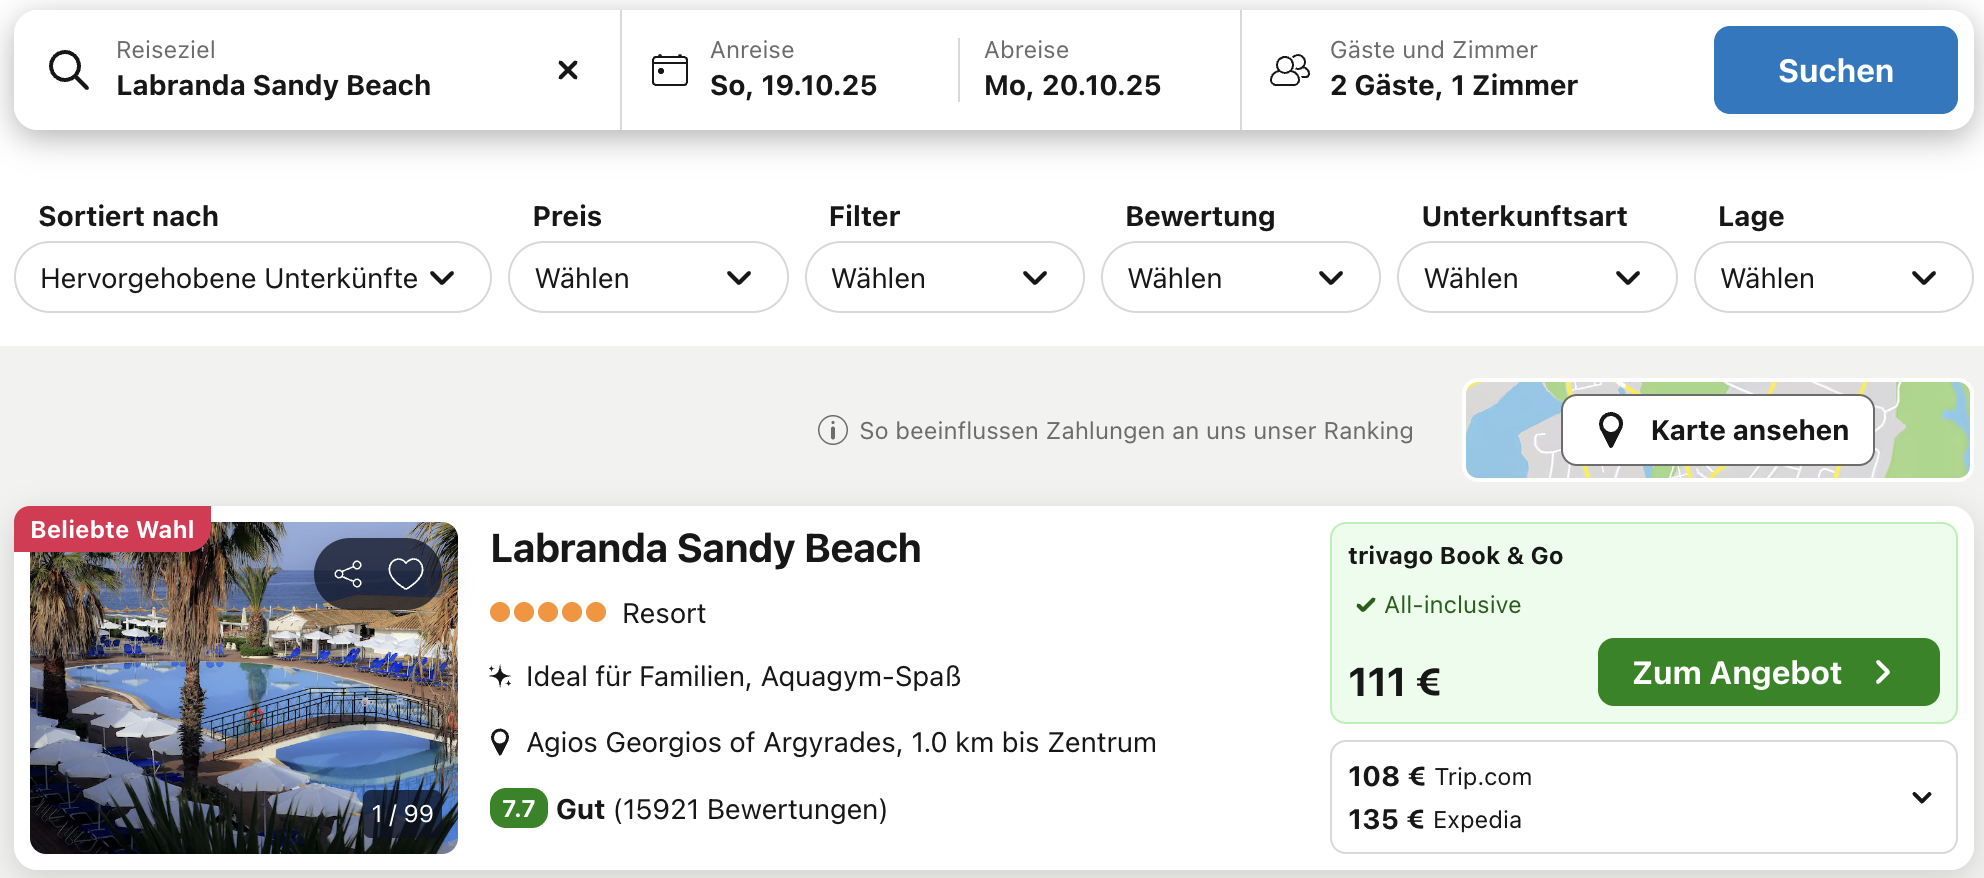1984x878 pixels.
Task: Save hotel to favorites with heart icon
Action: (405, 574)
